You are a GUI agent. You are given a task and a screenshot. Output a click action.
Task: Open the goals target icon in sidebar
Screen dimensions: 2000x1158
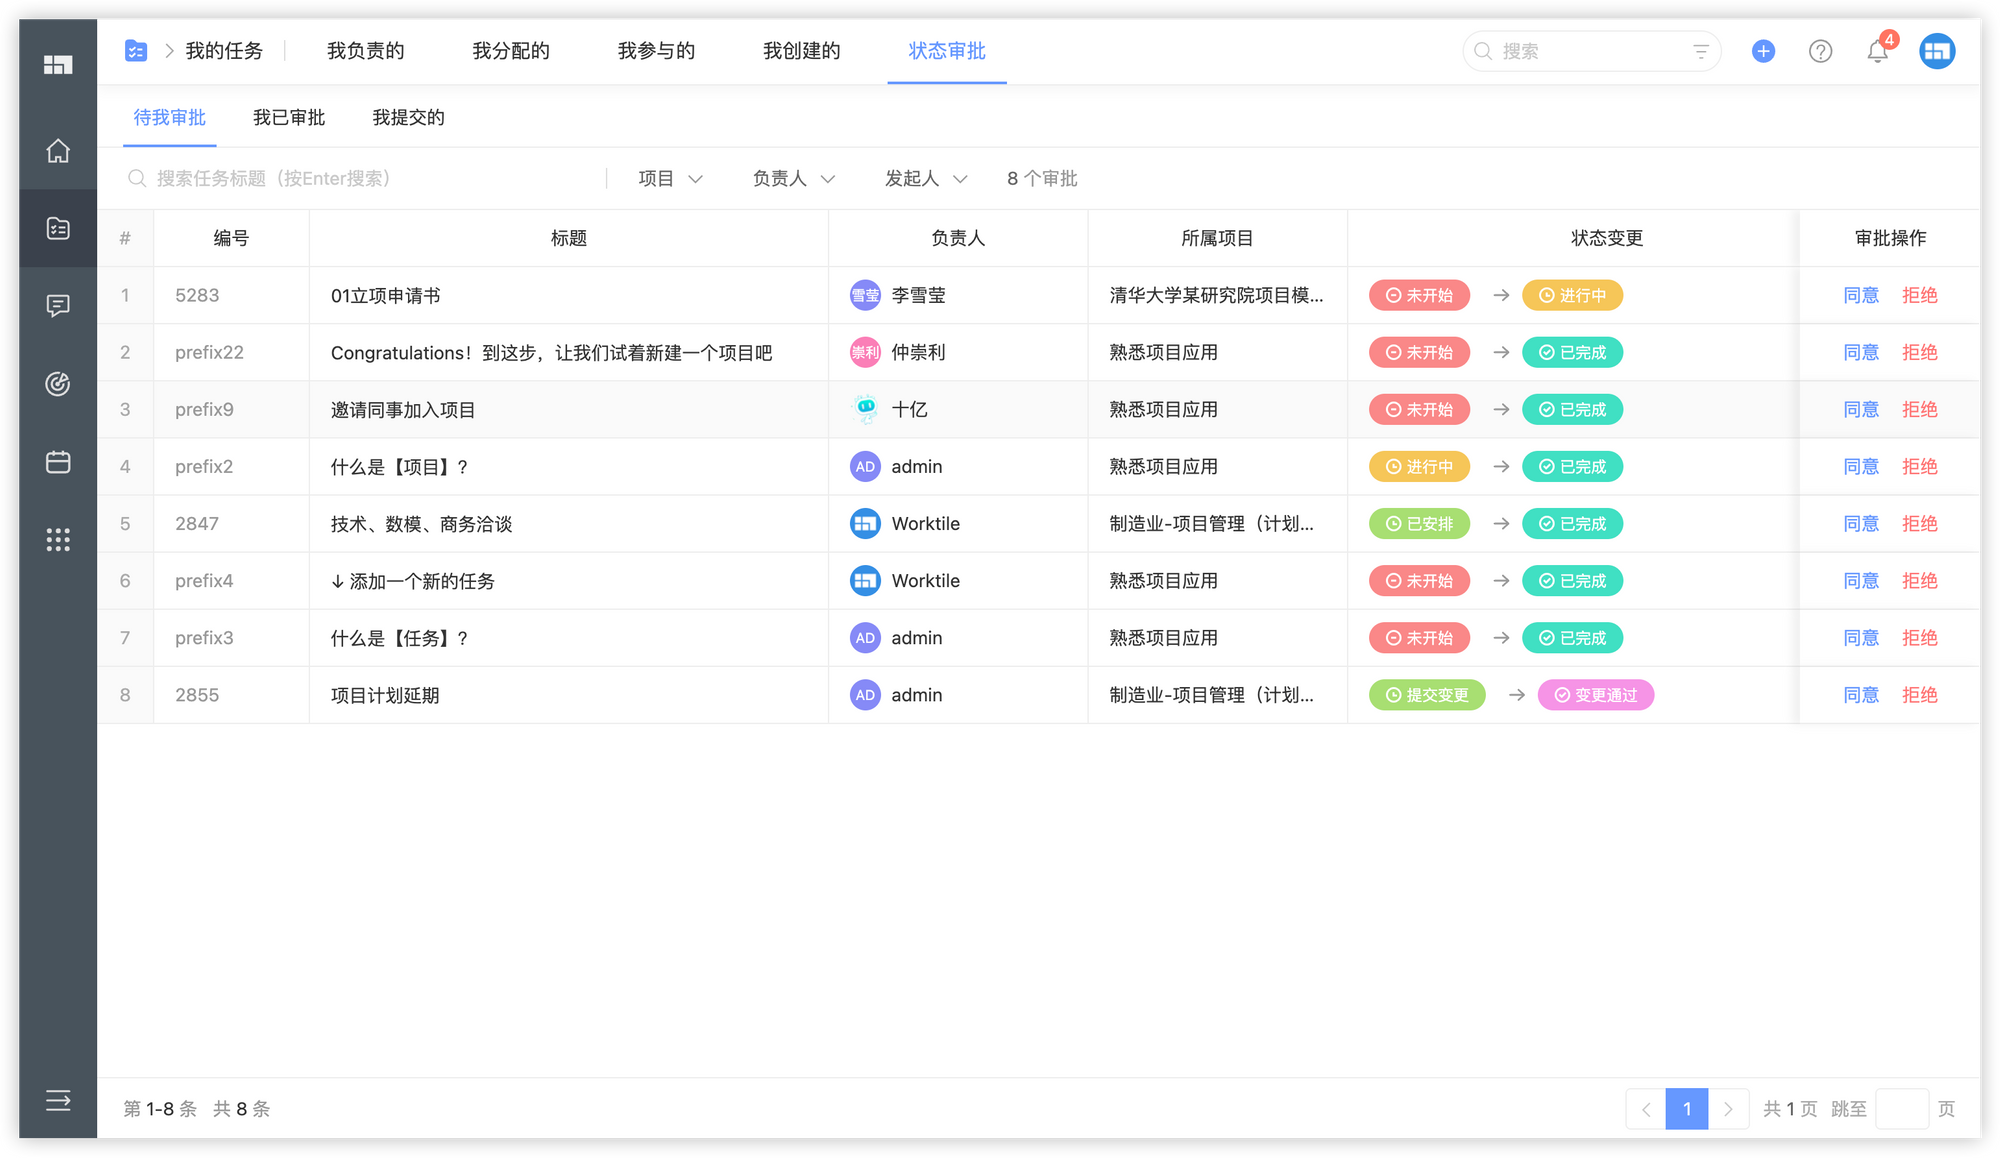pyautogui.click(x=58, y=384)
